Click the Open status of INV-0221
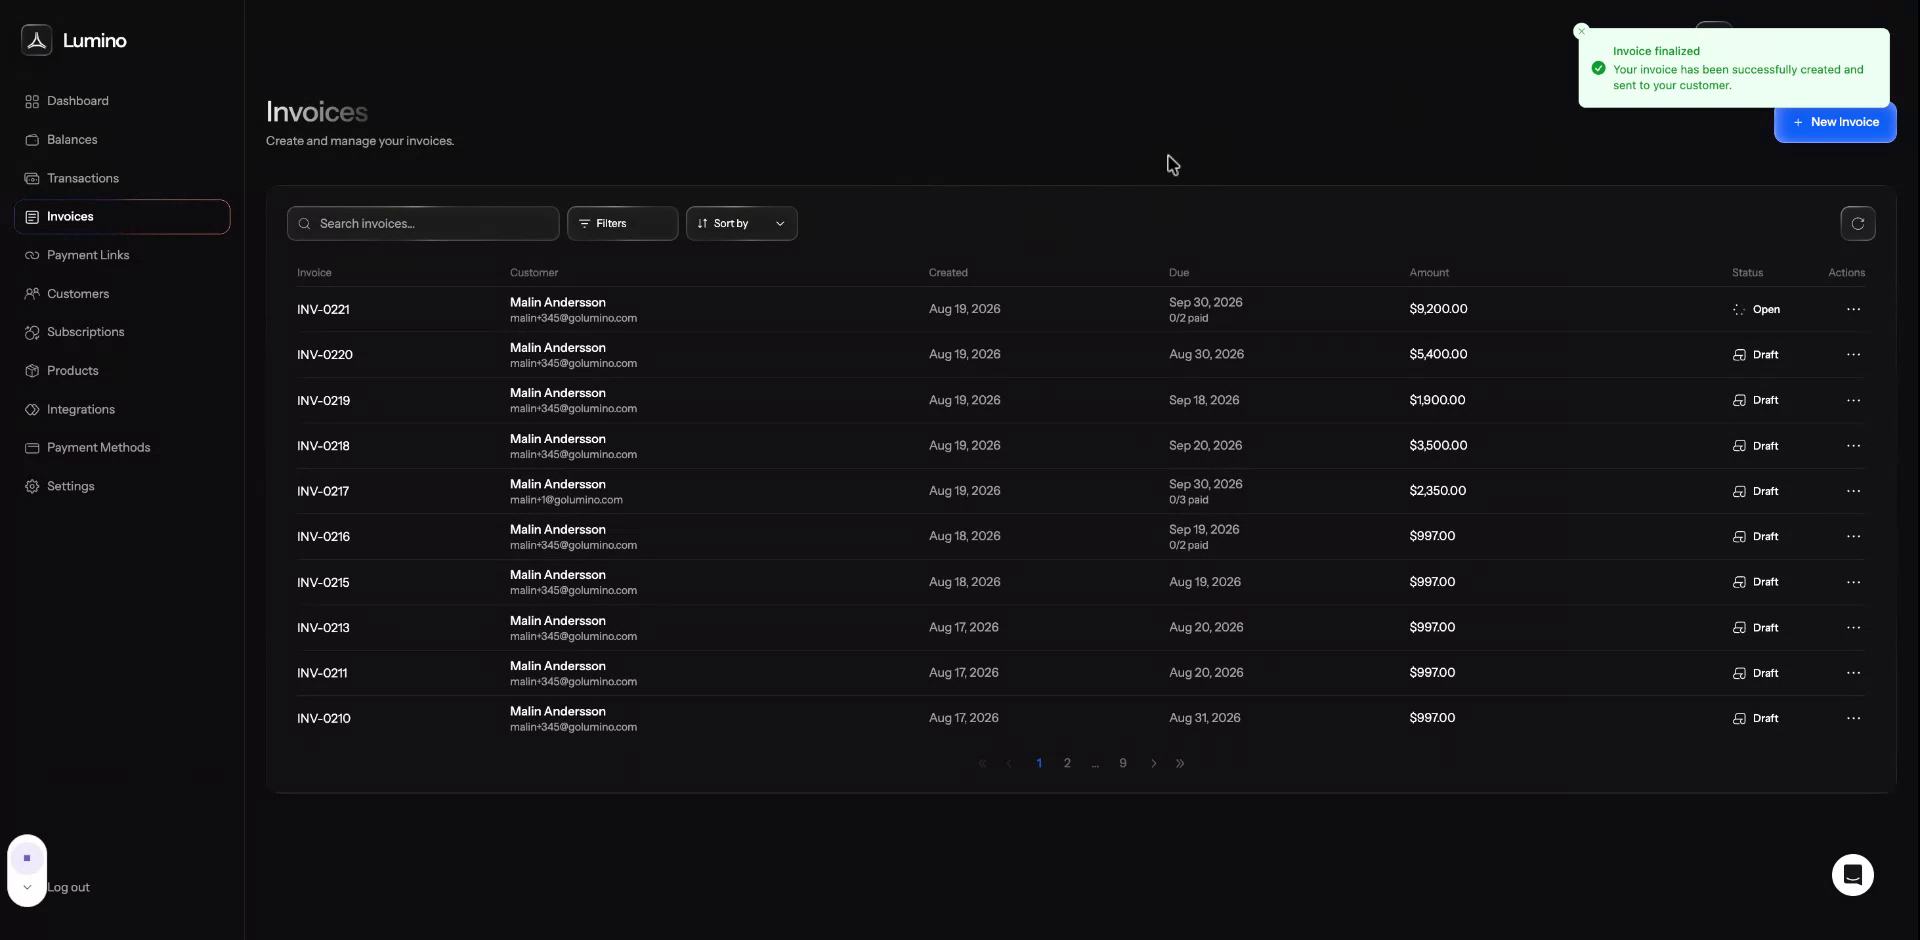 tap(1757, 310)
